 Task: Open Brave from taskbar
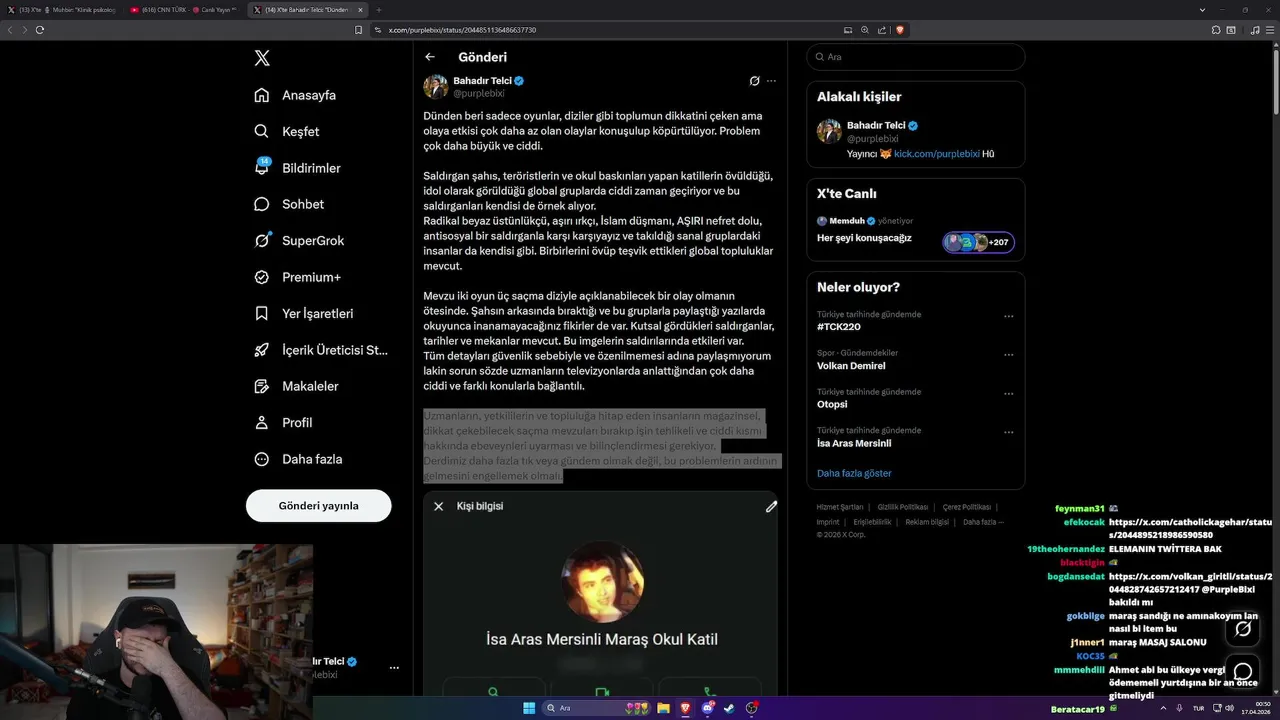click(x=685, y=708)
